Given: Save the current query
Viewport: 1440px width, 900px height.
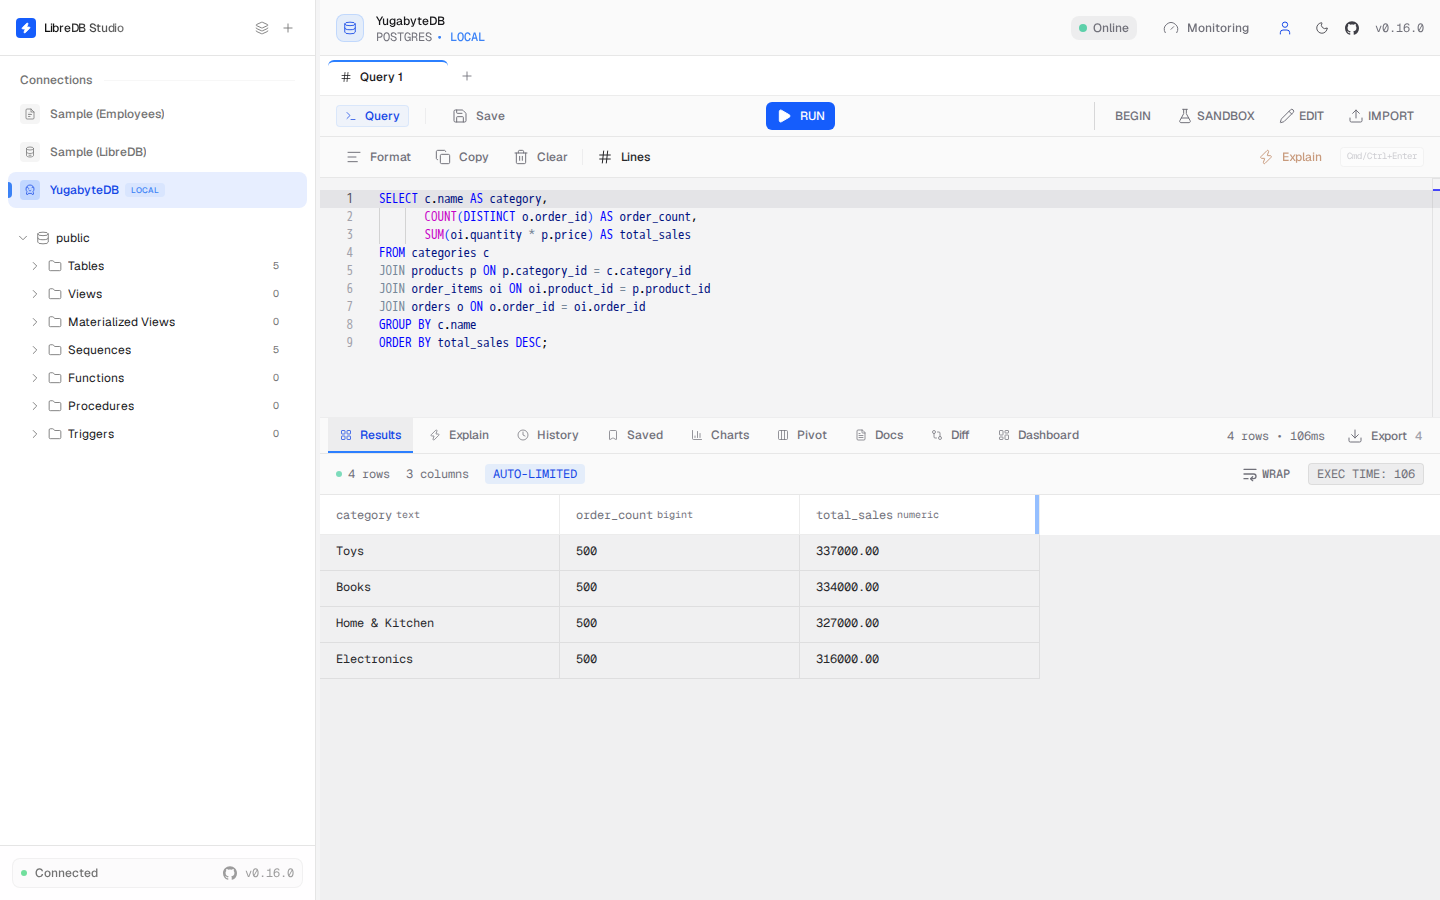Looking at the screenshot, I should tap(479, 116).
